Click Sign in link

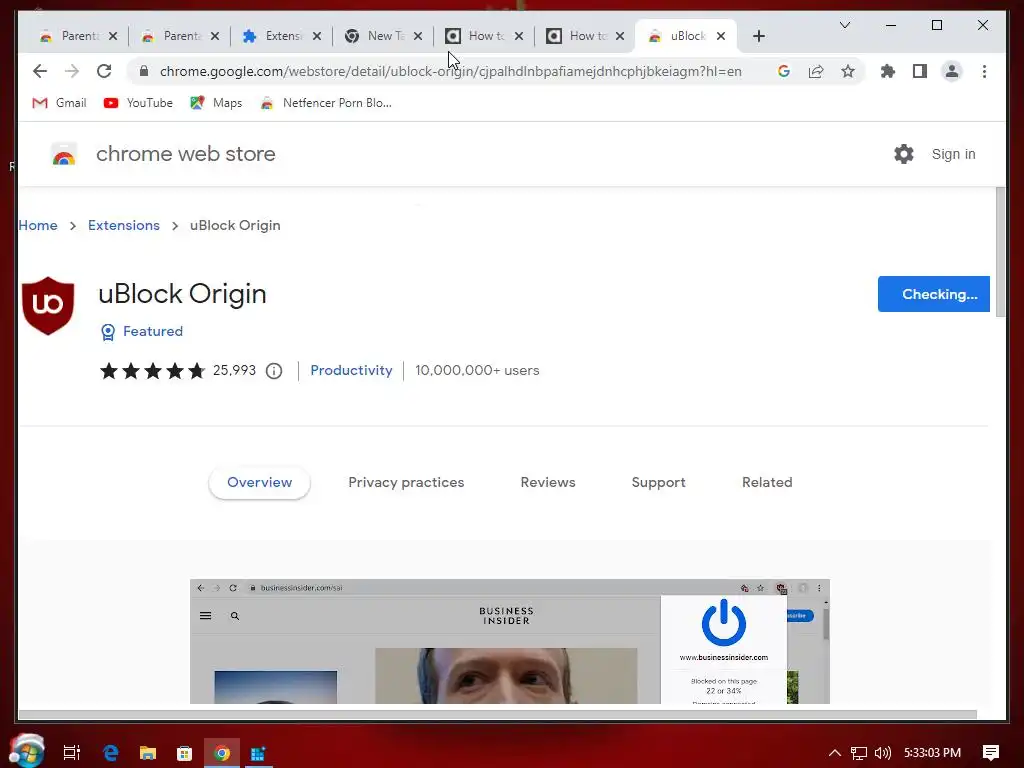(953, 154)
